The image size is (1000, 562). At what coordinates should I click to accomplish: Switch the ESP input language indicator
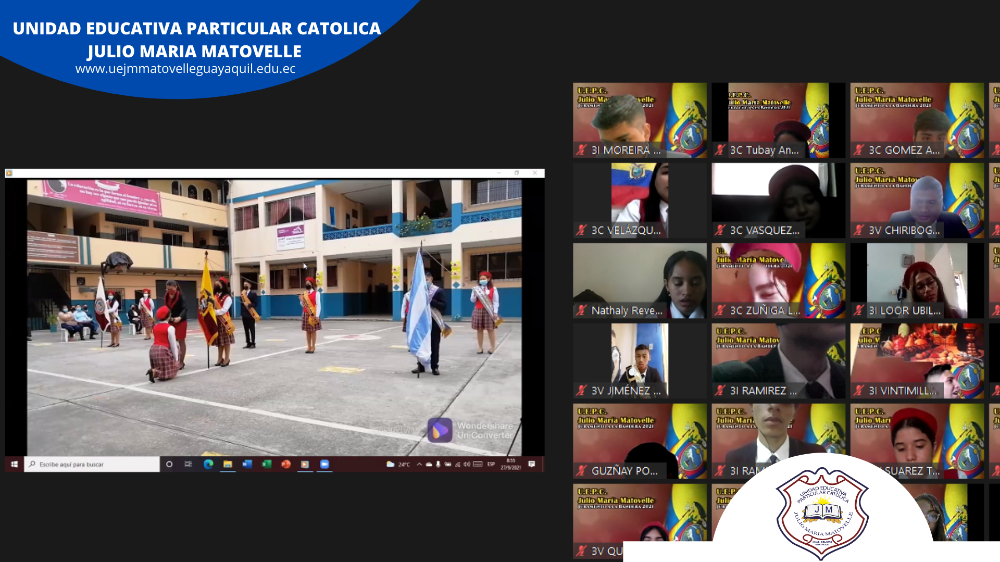491,464
